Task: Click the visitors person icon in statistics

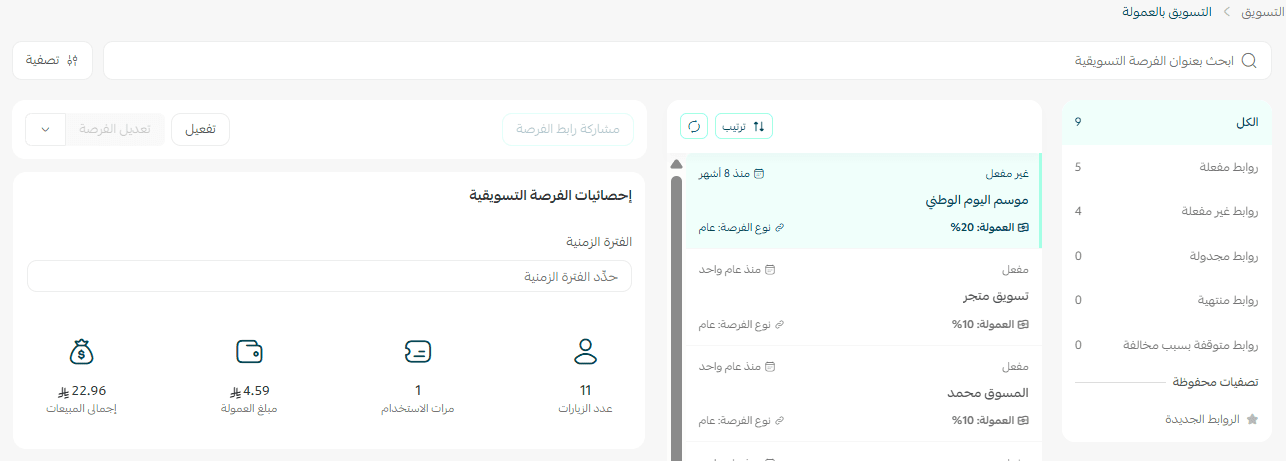Action: [x=585, y=351]
